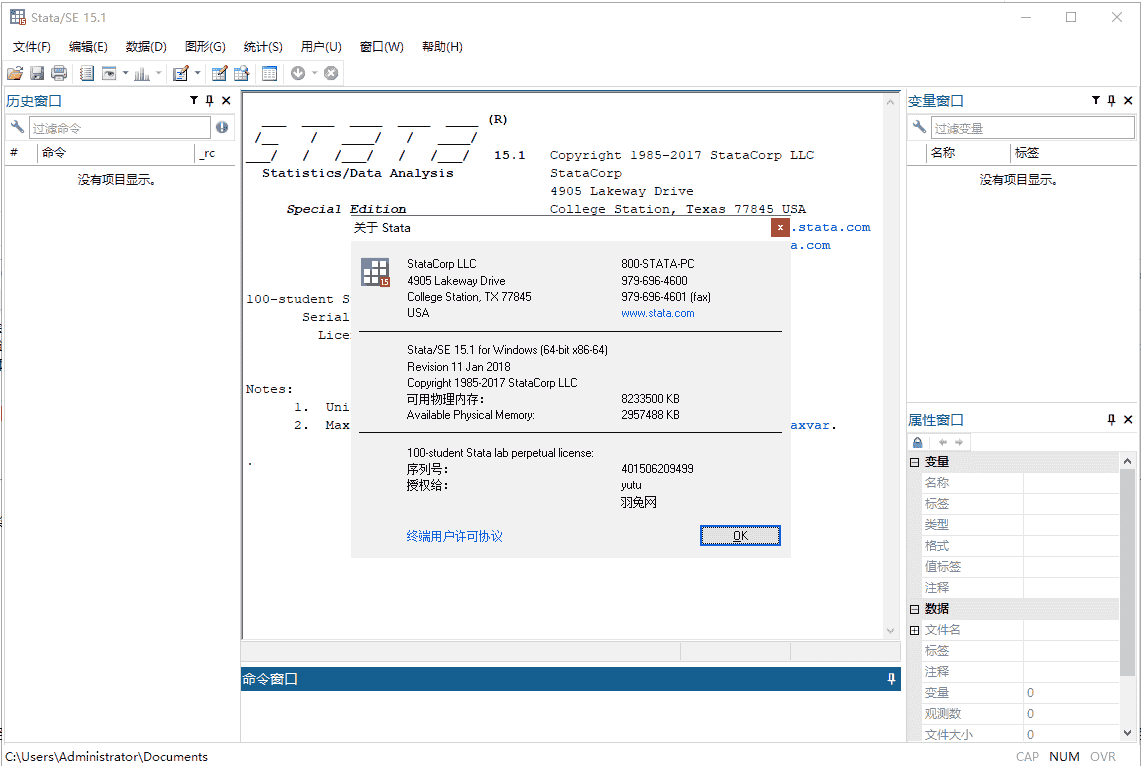Viewport: 1141px width, 766px height.
Task: Open the Log begin/close icon
Action: point(86,72)
